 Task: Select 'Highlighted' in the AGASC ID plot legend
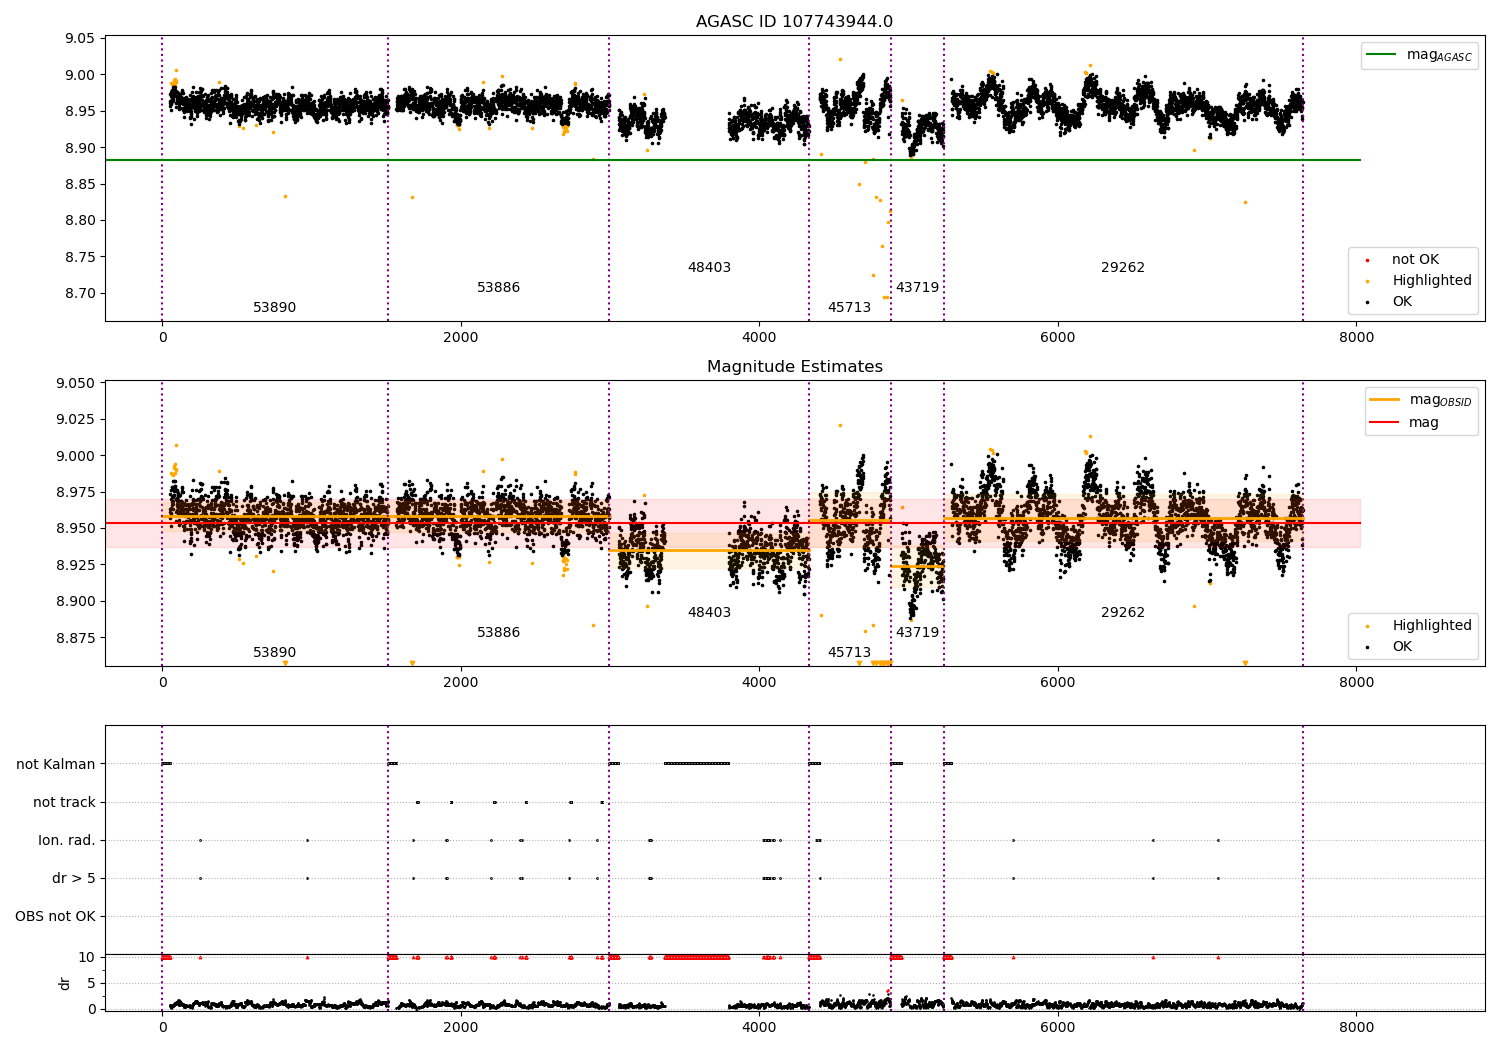pyautogui.click(x=1432, y=281)
